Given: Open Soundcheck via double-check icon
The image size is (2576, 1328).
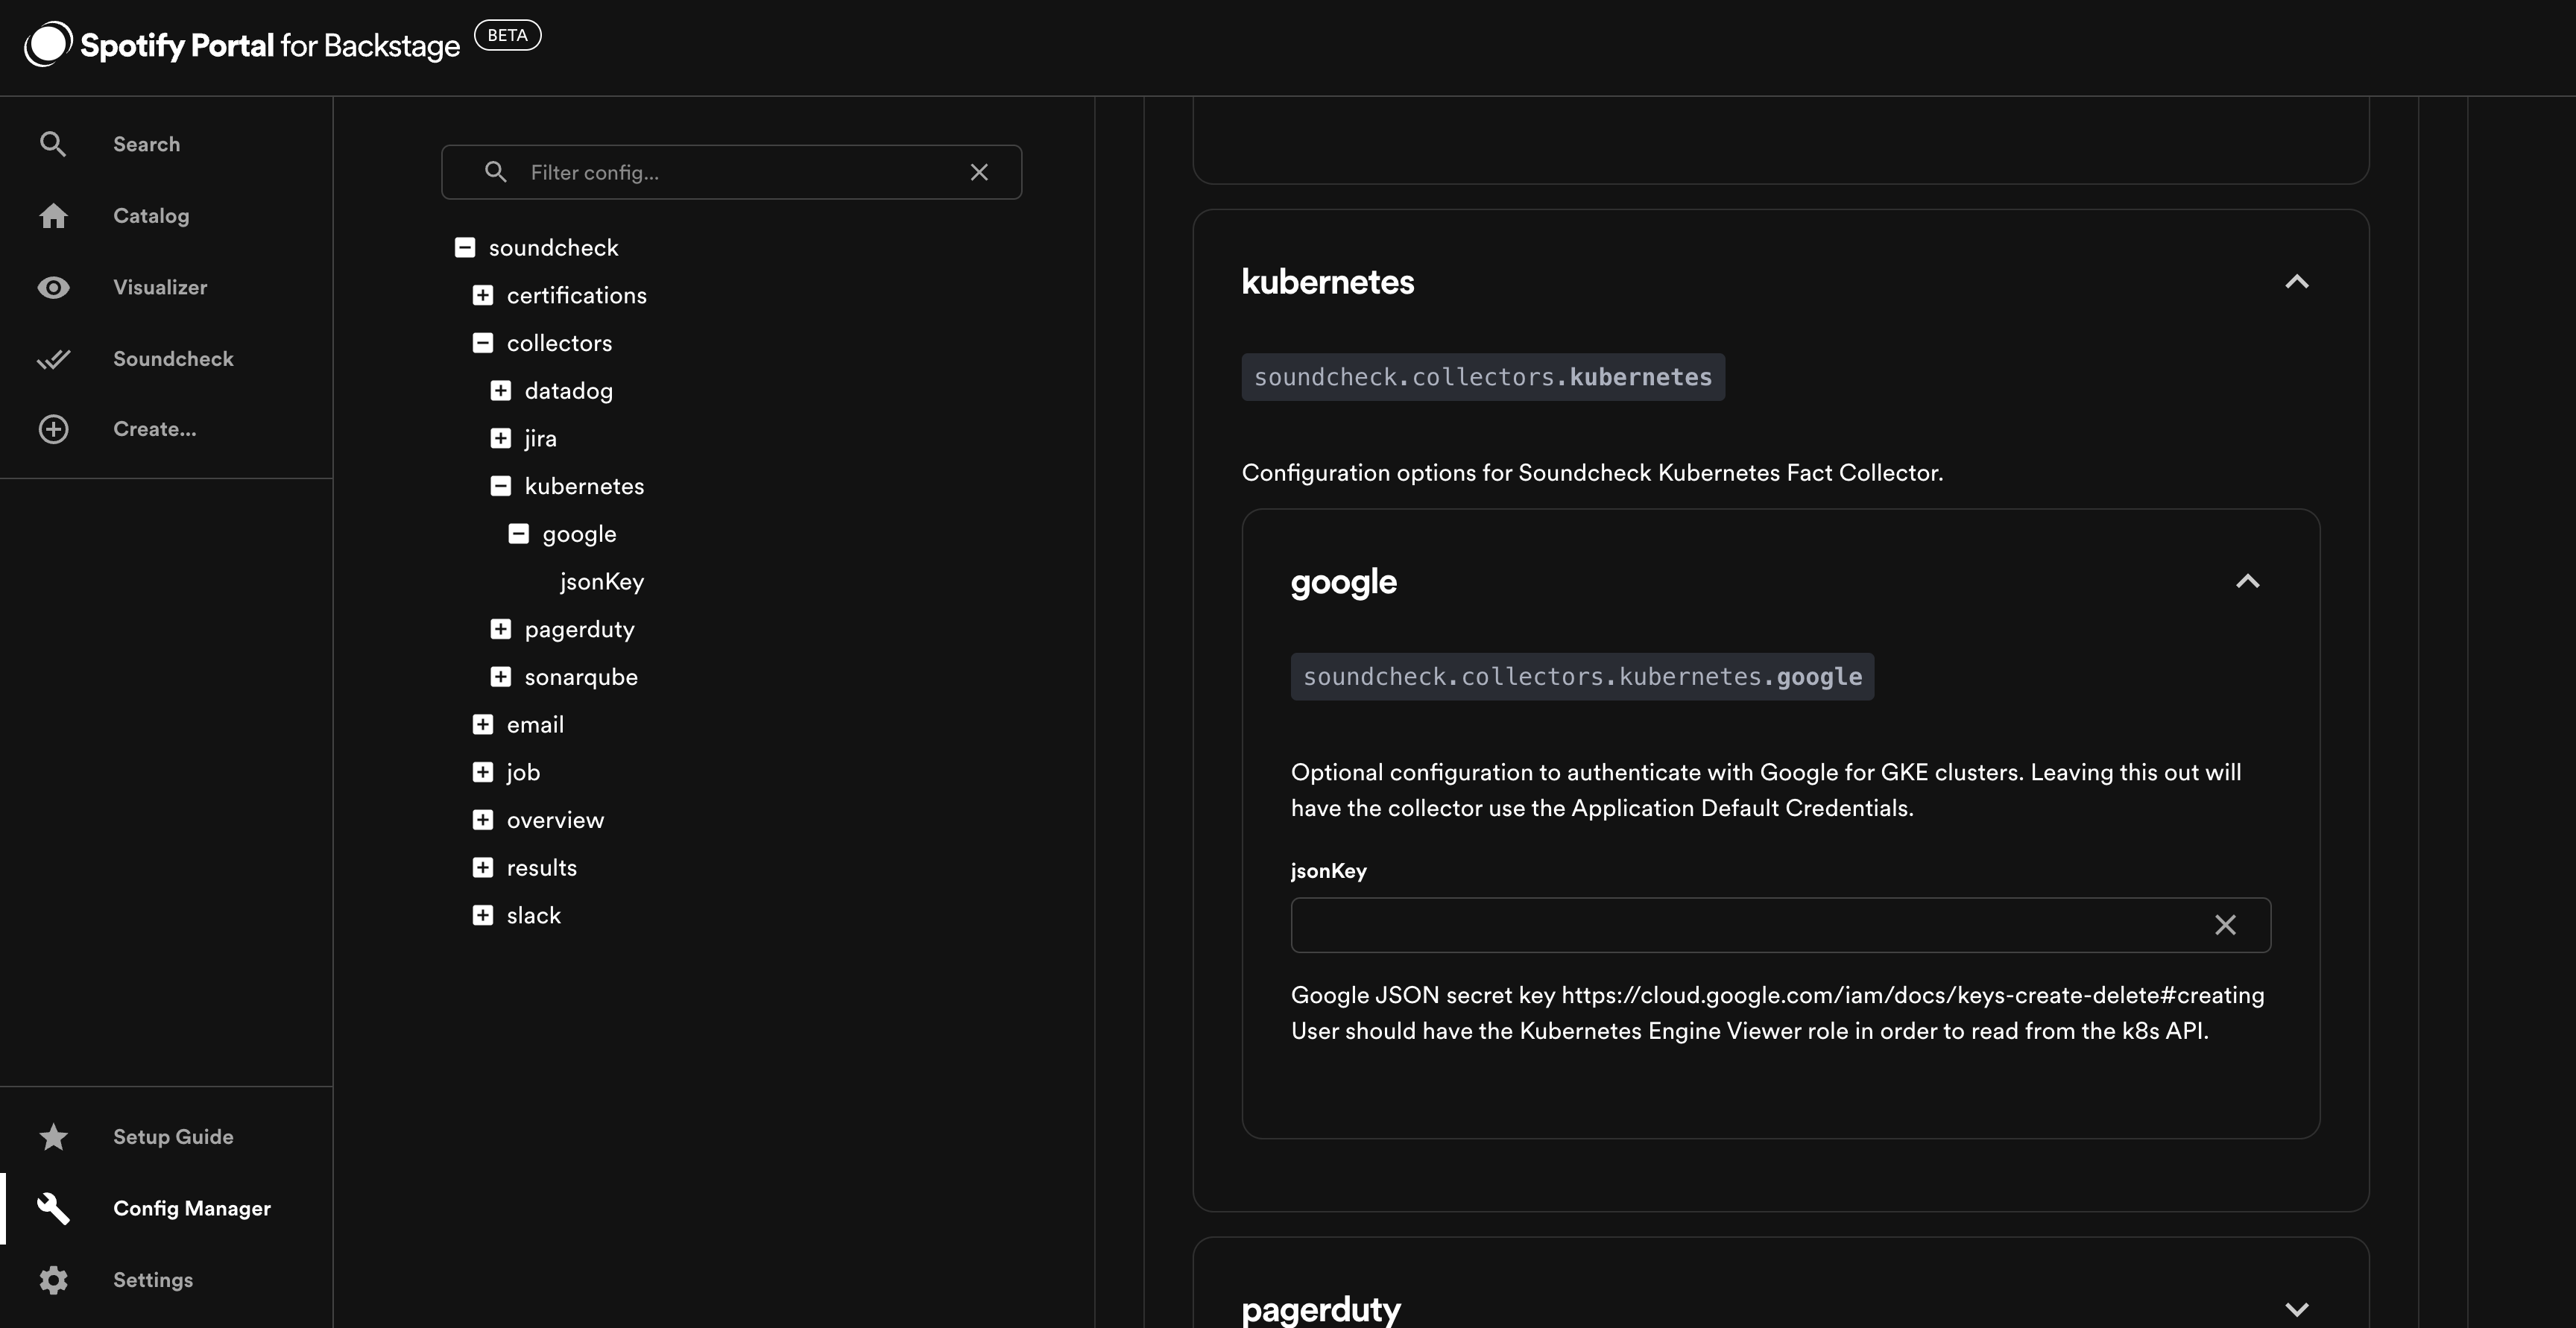Looking at the screenshot, I should pos(53,358).
